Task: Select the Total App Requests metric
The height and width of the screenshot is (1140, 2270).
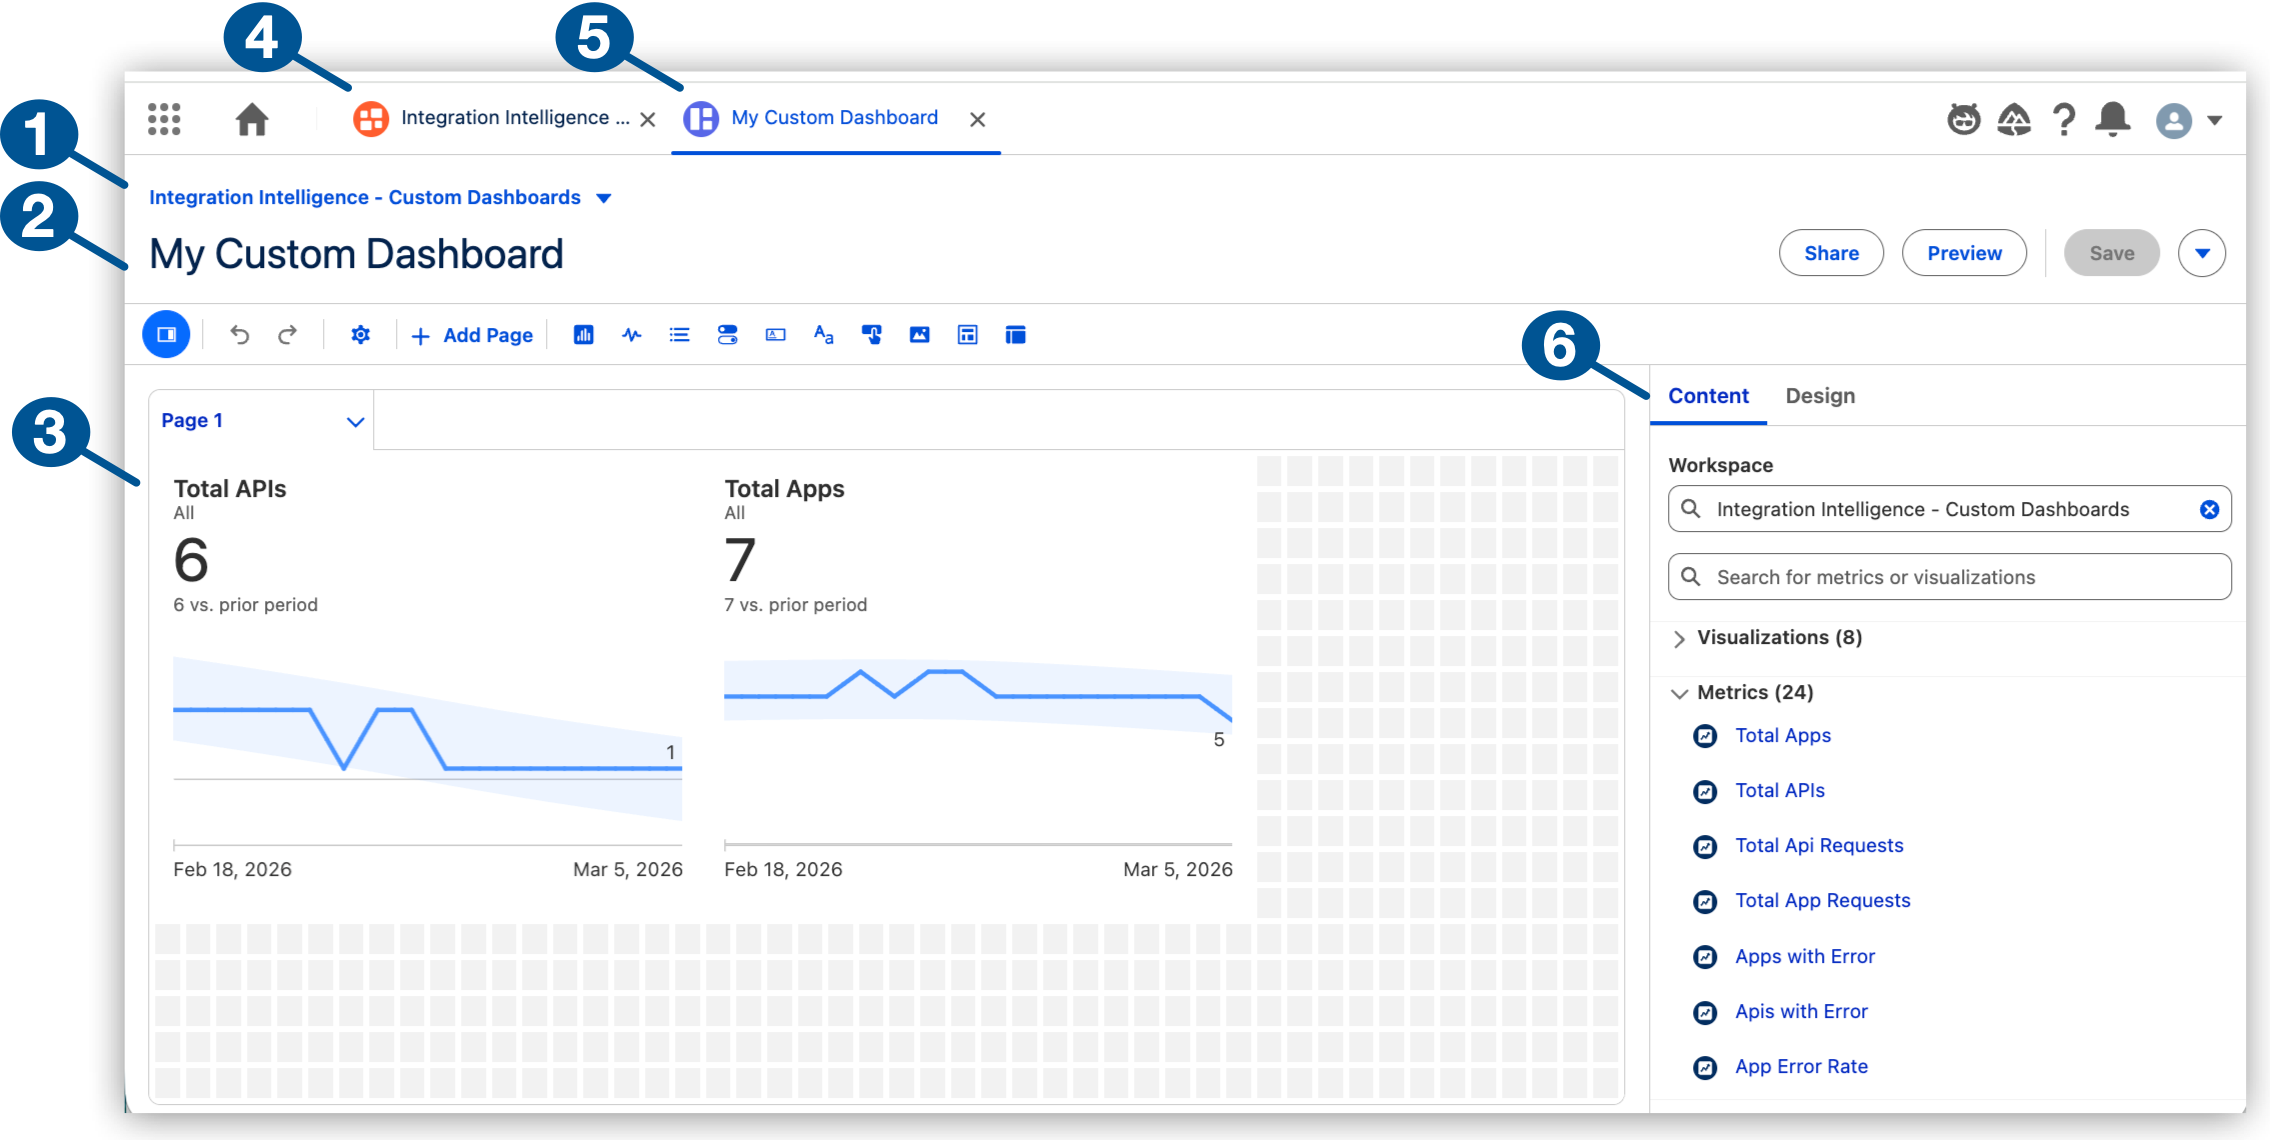Action: pos(1822,900)
